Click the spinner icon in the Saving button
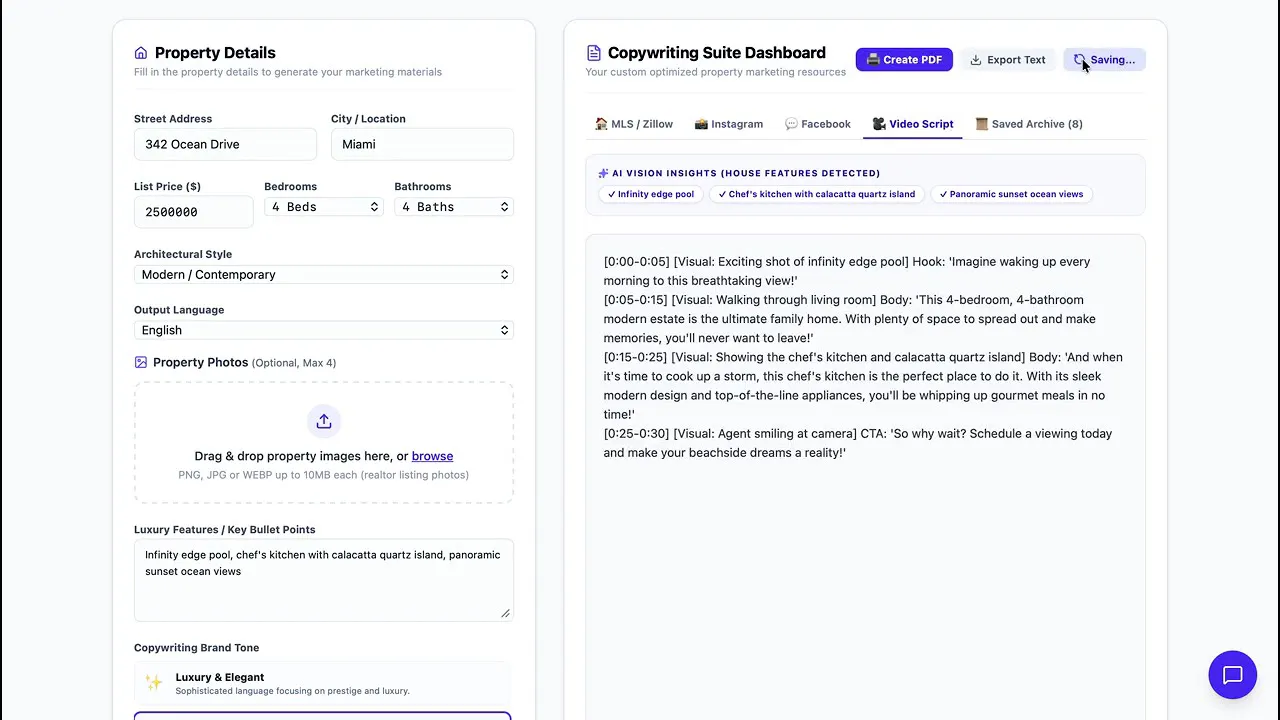Screen dimensions: 1280x720 click(x=1079, y=60)
